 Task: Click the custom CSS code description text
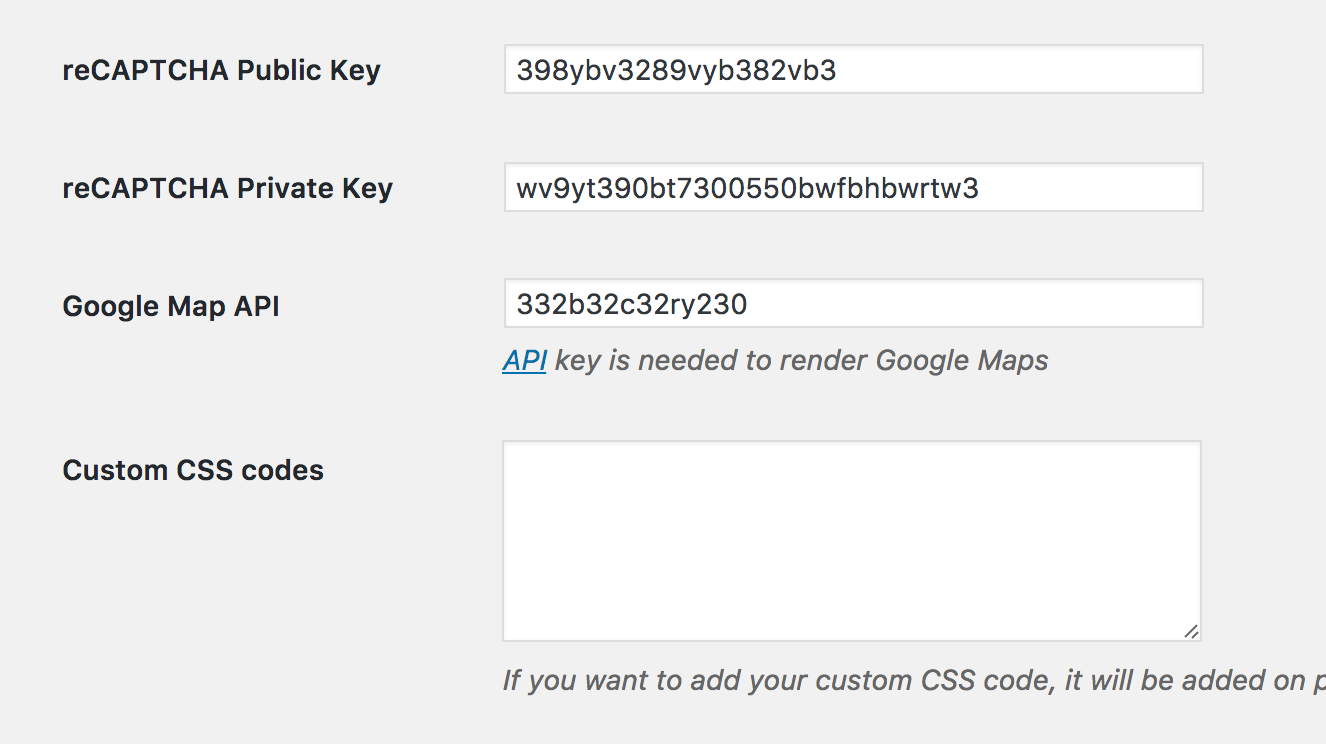coord(914,681)
